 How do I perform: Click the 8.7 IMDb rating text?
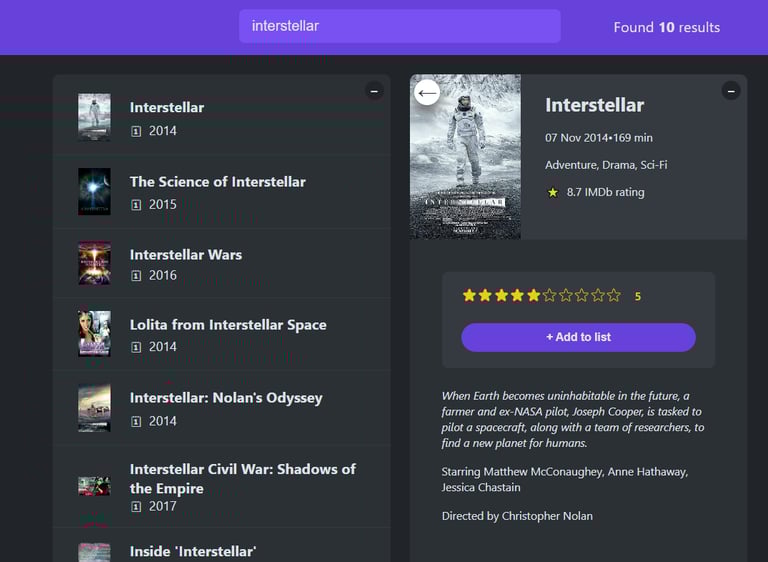point(605,192)
